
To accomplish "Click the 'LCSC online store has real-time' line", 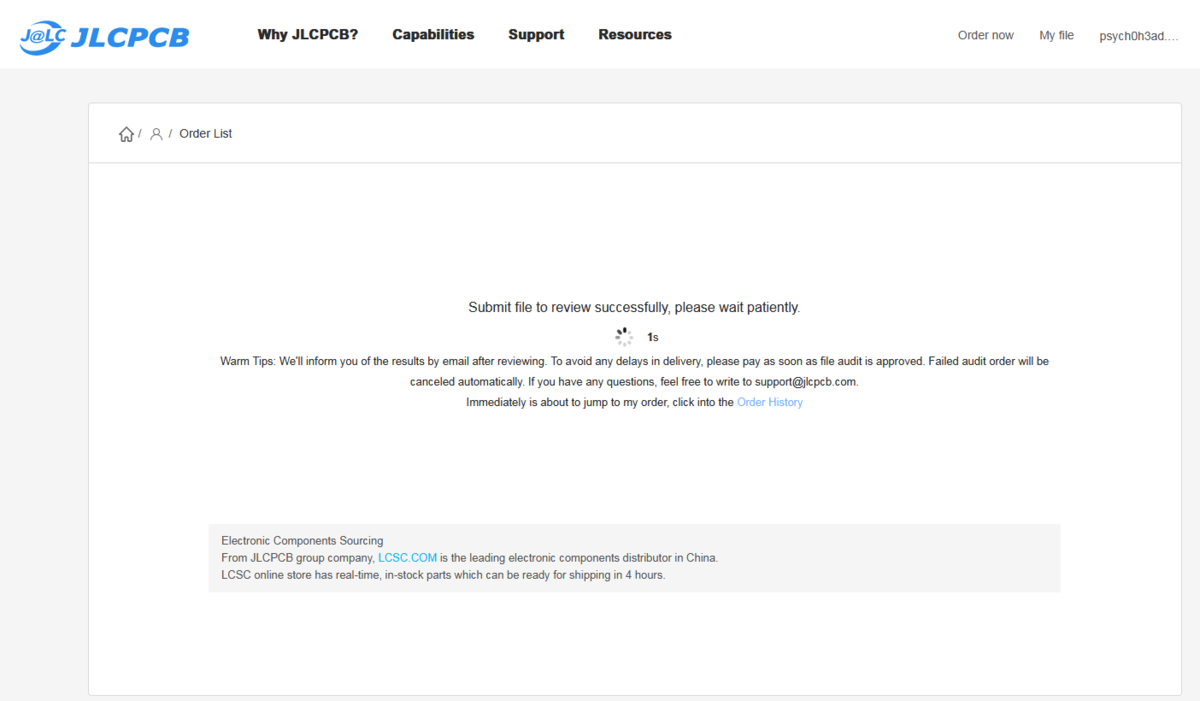I will pyautogui.click(x=443, y=575).
